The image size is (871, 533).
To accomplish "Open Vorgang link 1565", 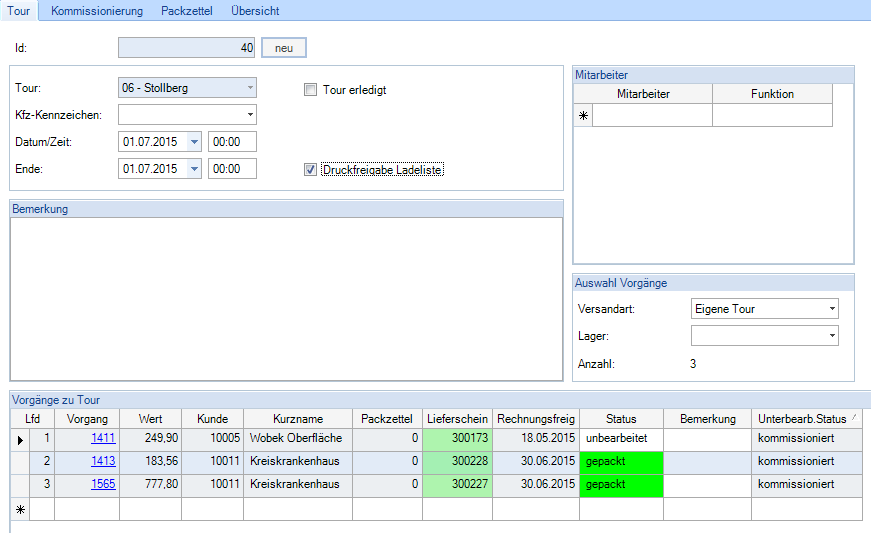I will 103,485.
